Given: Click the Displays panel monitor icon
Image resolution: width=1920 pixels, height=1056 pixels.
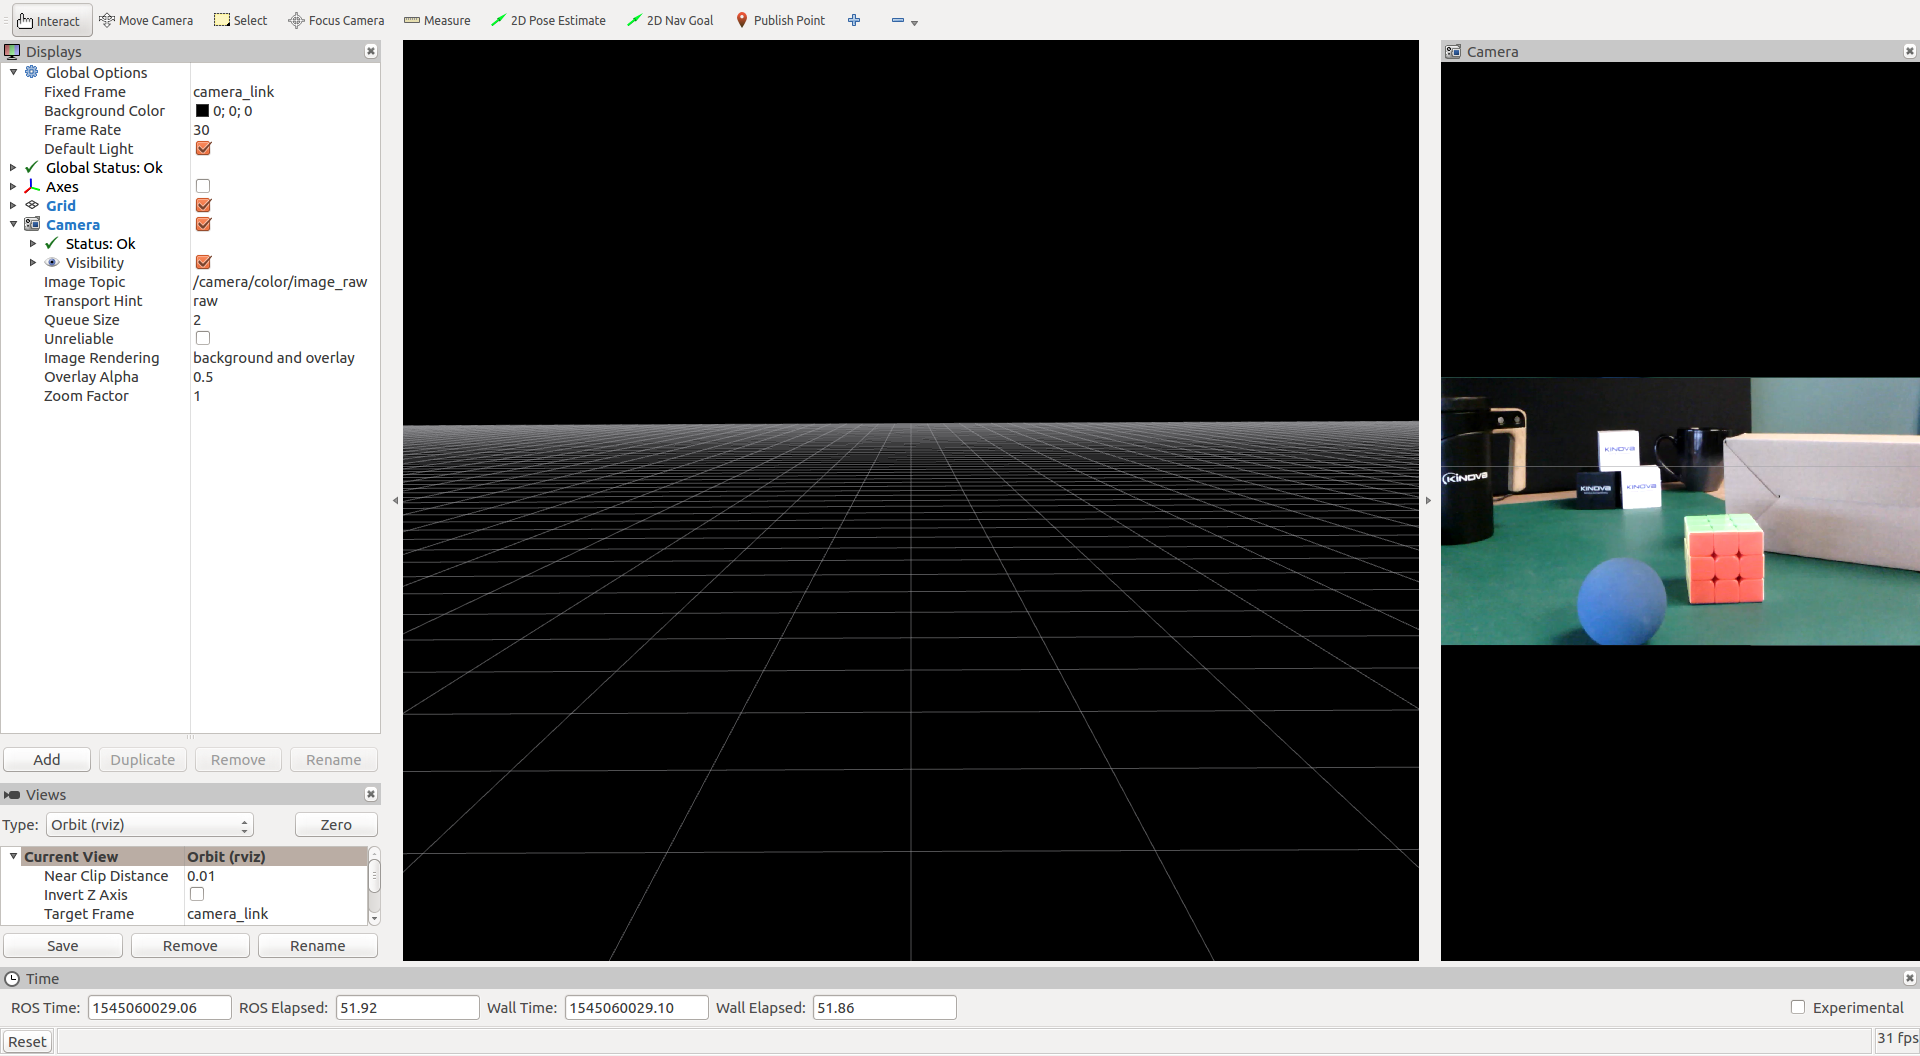Looking at the screenshot, I should click(12, 51).
